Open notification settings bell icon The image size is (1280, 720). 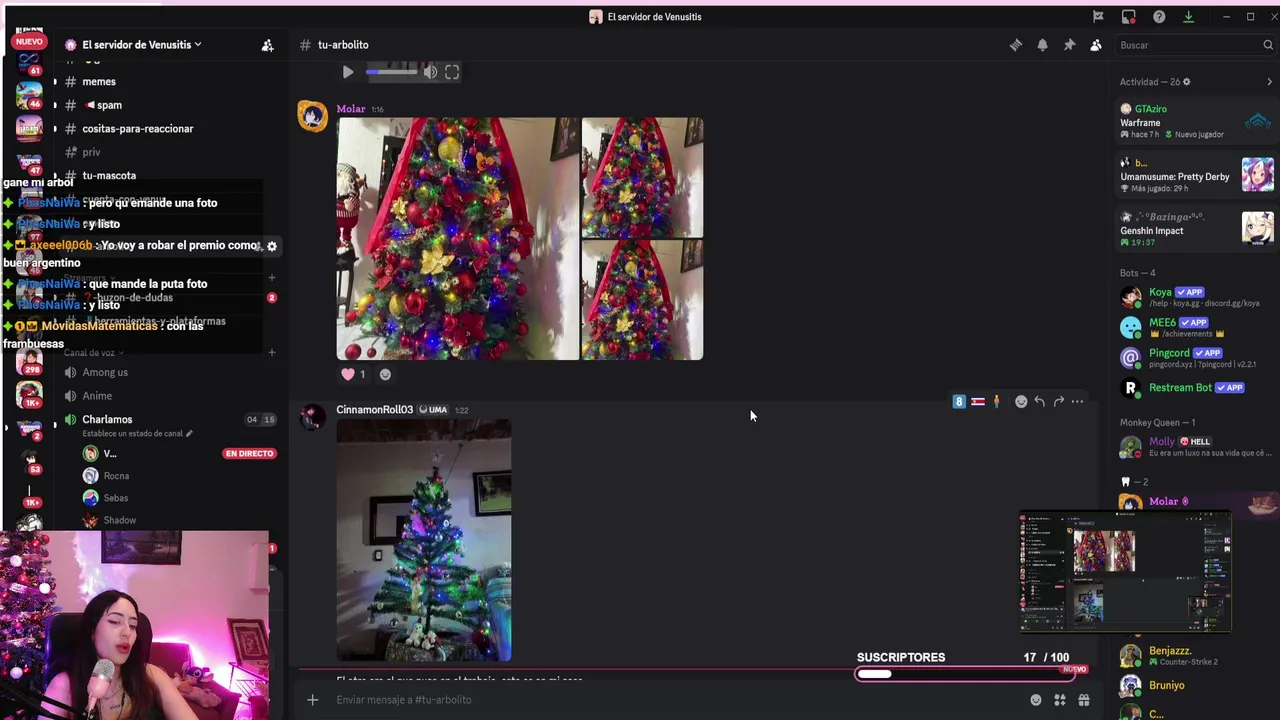coord(1042,45)
